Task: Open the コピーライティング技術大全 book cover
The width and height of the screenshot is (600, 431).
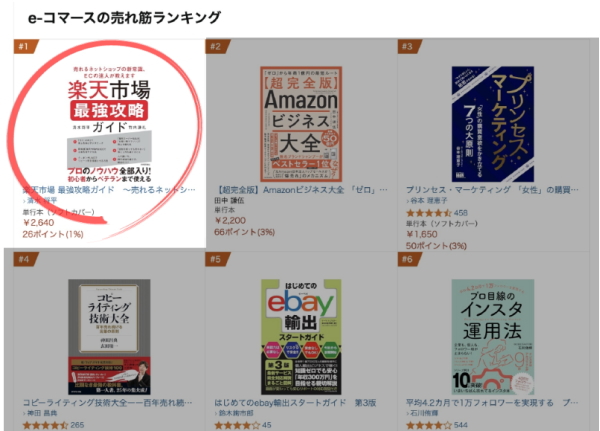Action: (109, 337)
